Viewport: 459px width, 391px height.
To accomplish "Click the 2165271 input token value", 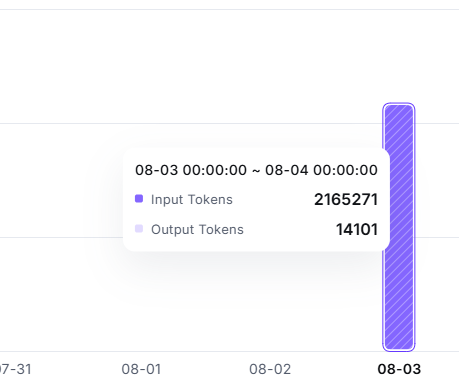I will click(346, 200).
